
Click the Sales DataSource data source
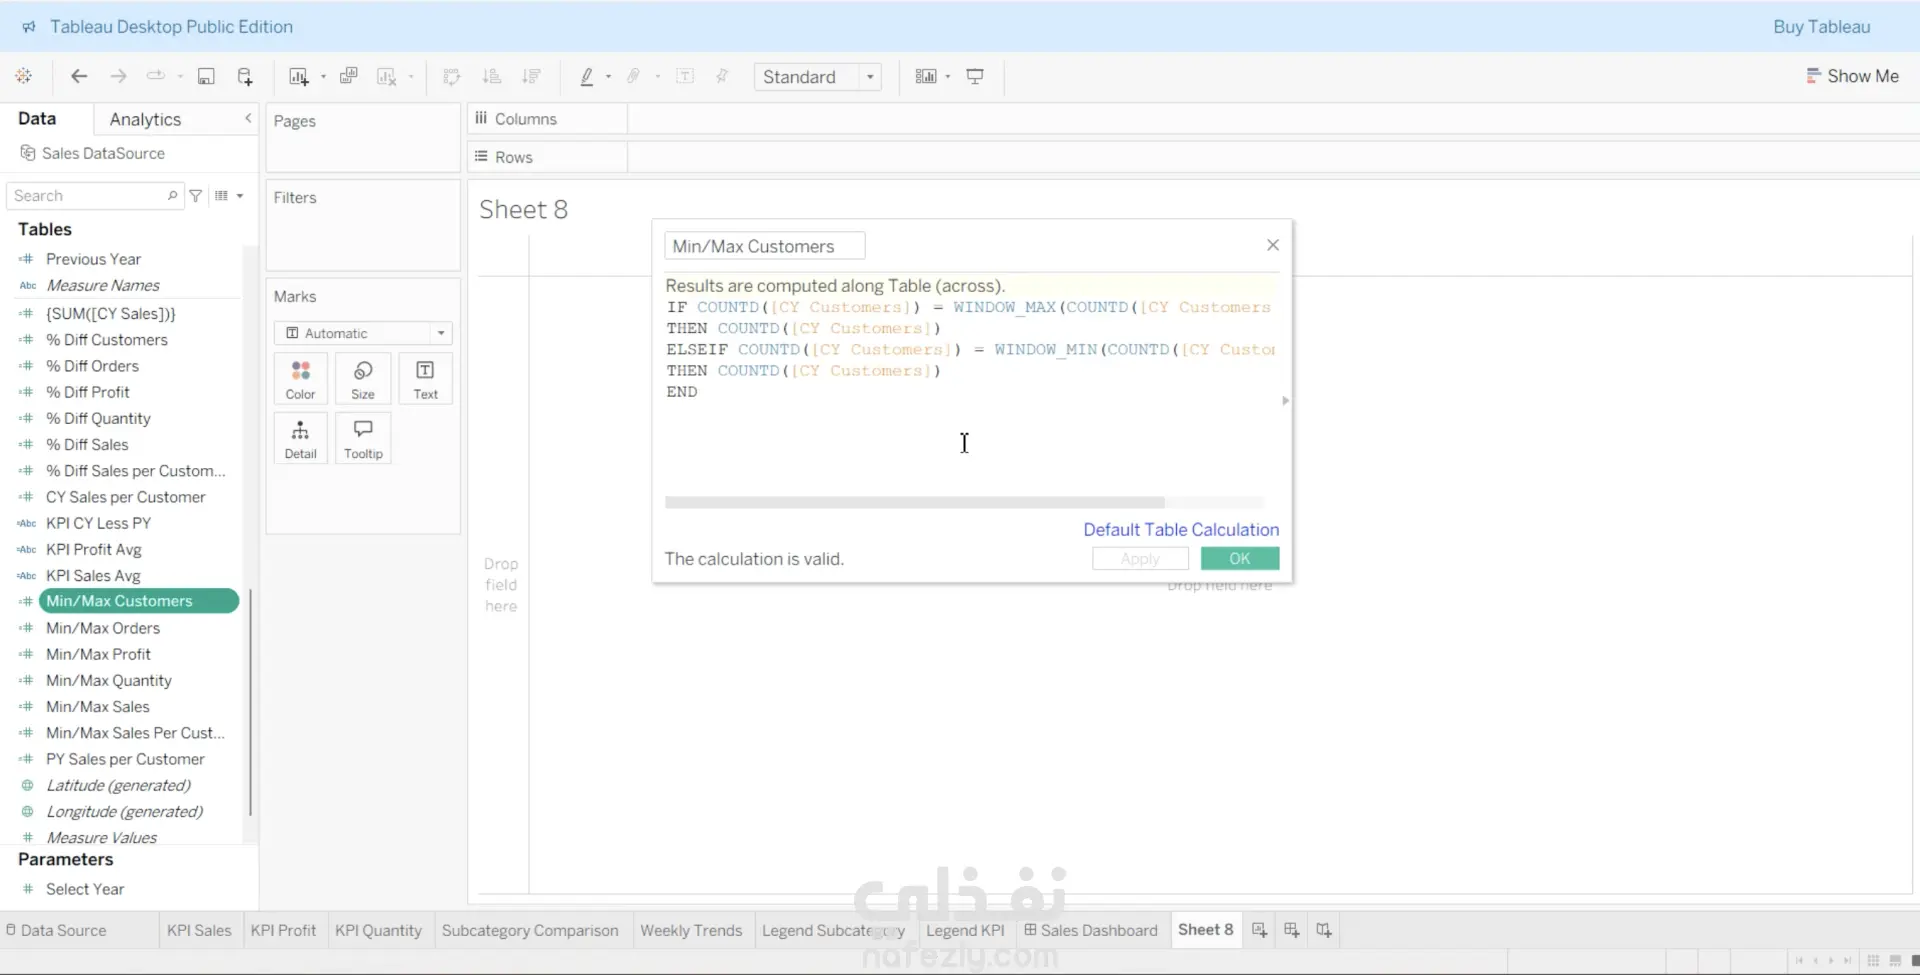click(x=103, y=153)
